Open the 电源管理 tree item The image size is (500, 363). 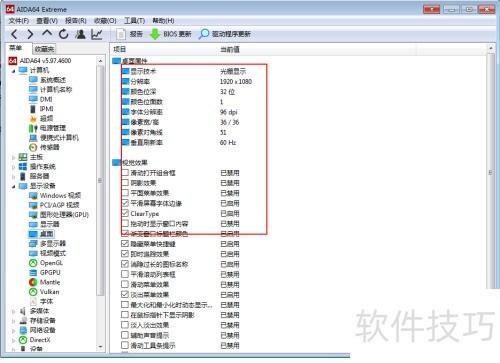point(47,128)
